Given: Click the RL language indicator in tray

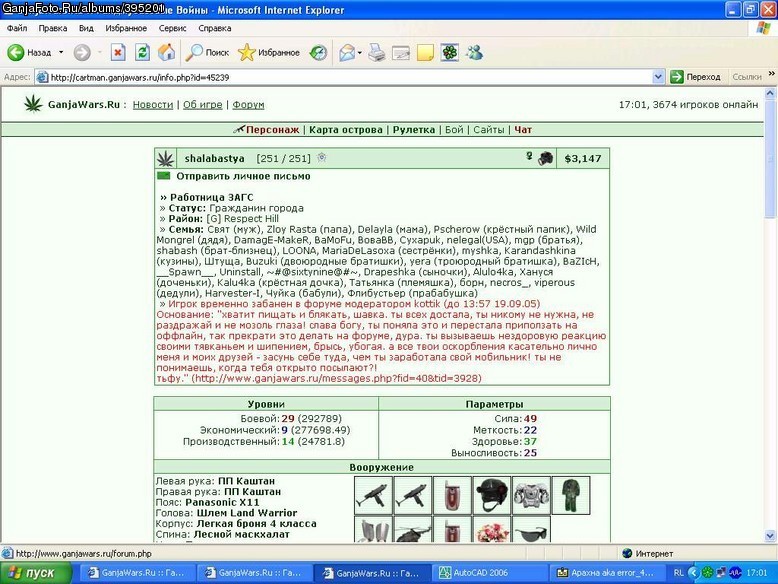Looking at the screenshot, I should coord(678,573).
